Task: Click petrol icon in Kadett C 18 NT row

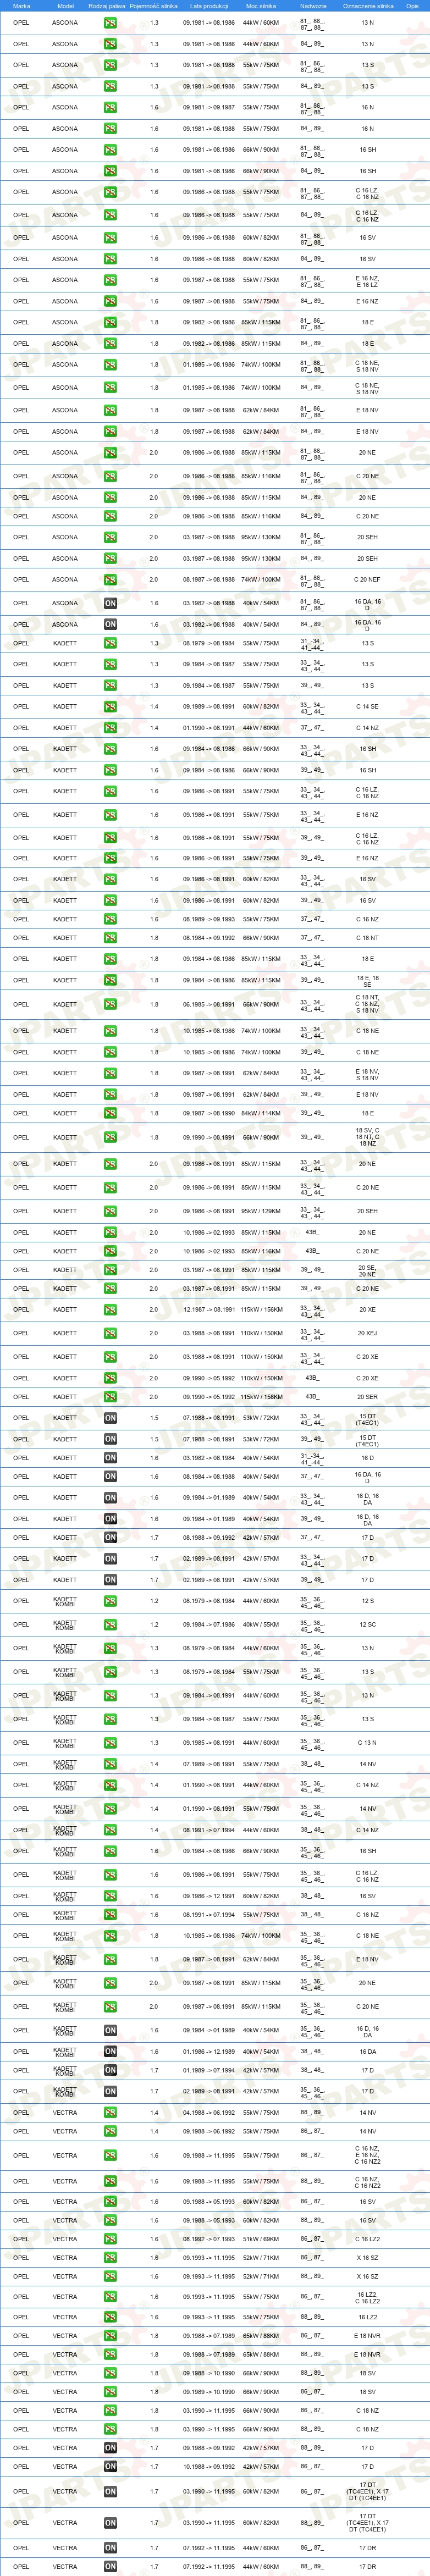Action: click(x=110, y=938)
